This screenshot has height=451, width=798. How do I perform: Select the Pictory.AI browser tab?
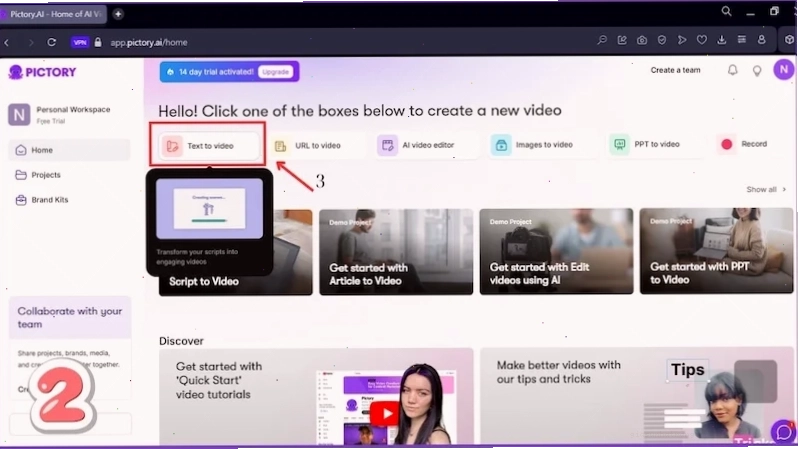(x=53, y=14)
